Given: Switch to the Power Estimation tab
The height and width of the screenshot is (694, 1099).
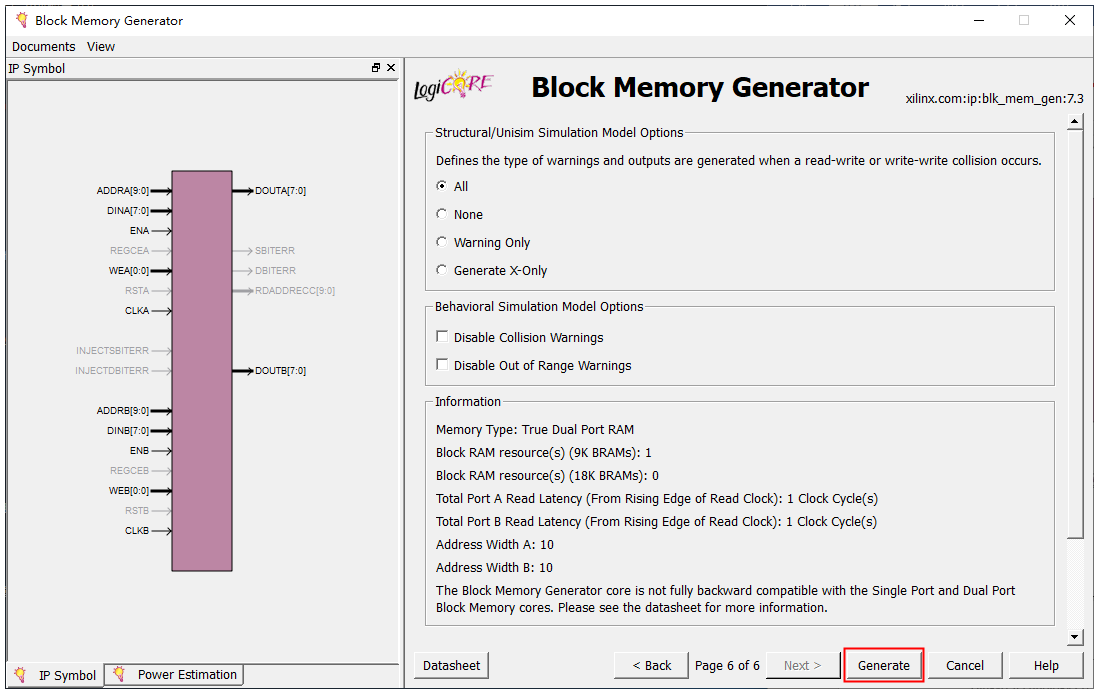Looking at the screenshot, I should [x=175, y=675].
